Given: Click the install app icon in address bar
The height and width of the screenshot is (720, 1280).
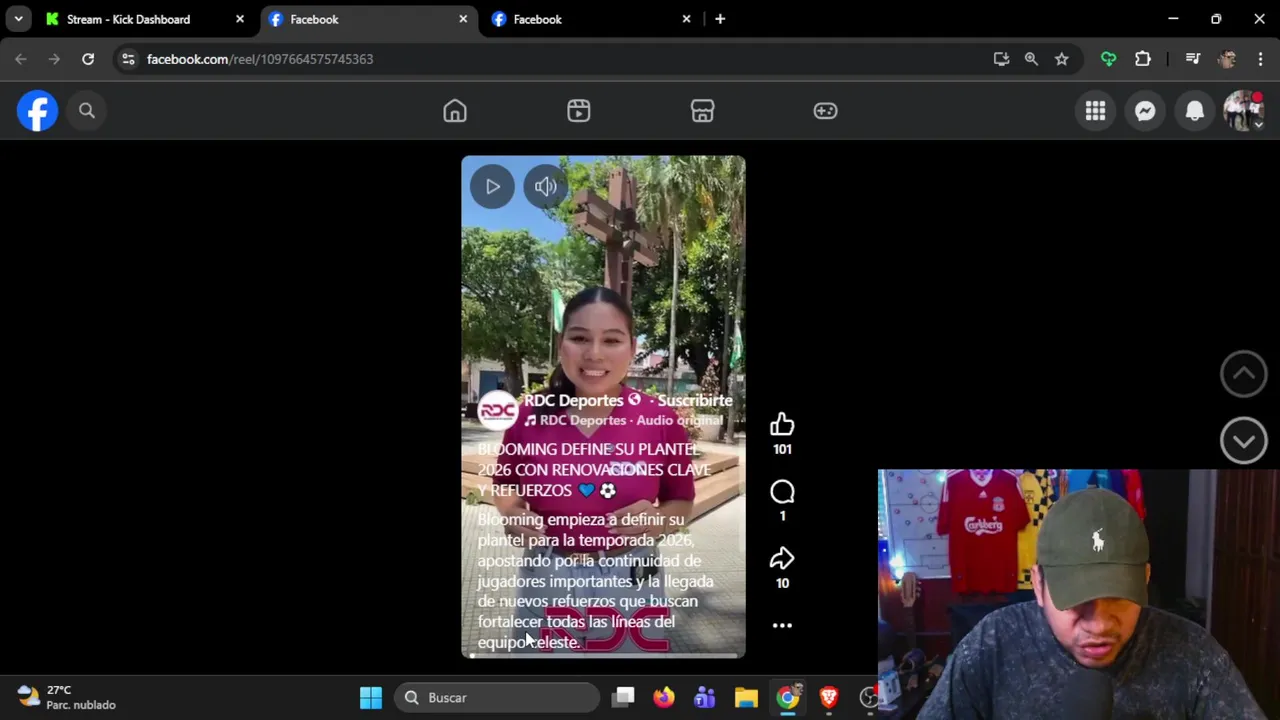Looking at the screenshot, I should pos(1001,59).
